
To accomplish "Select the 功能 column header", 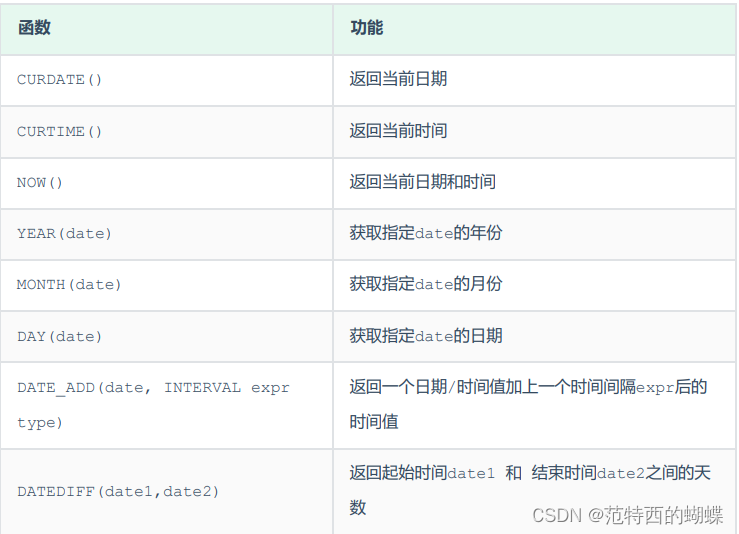I will (534, 29).
